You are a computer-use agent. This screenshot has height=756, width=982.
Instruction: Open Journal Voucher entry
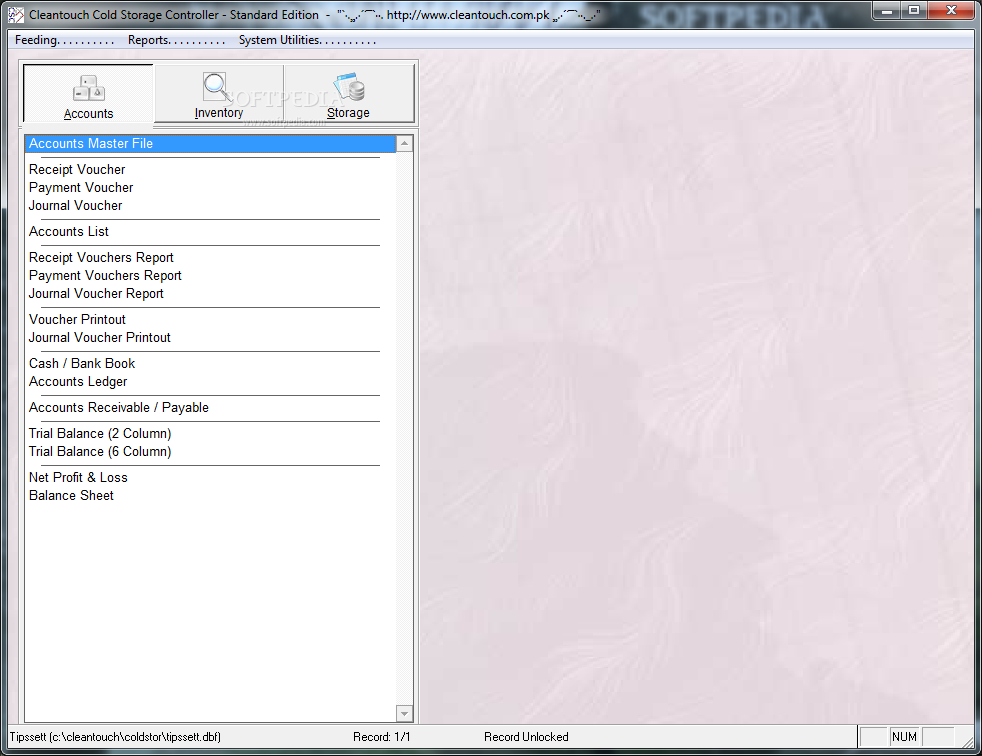(x=75, y=205)
